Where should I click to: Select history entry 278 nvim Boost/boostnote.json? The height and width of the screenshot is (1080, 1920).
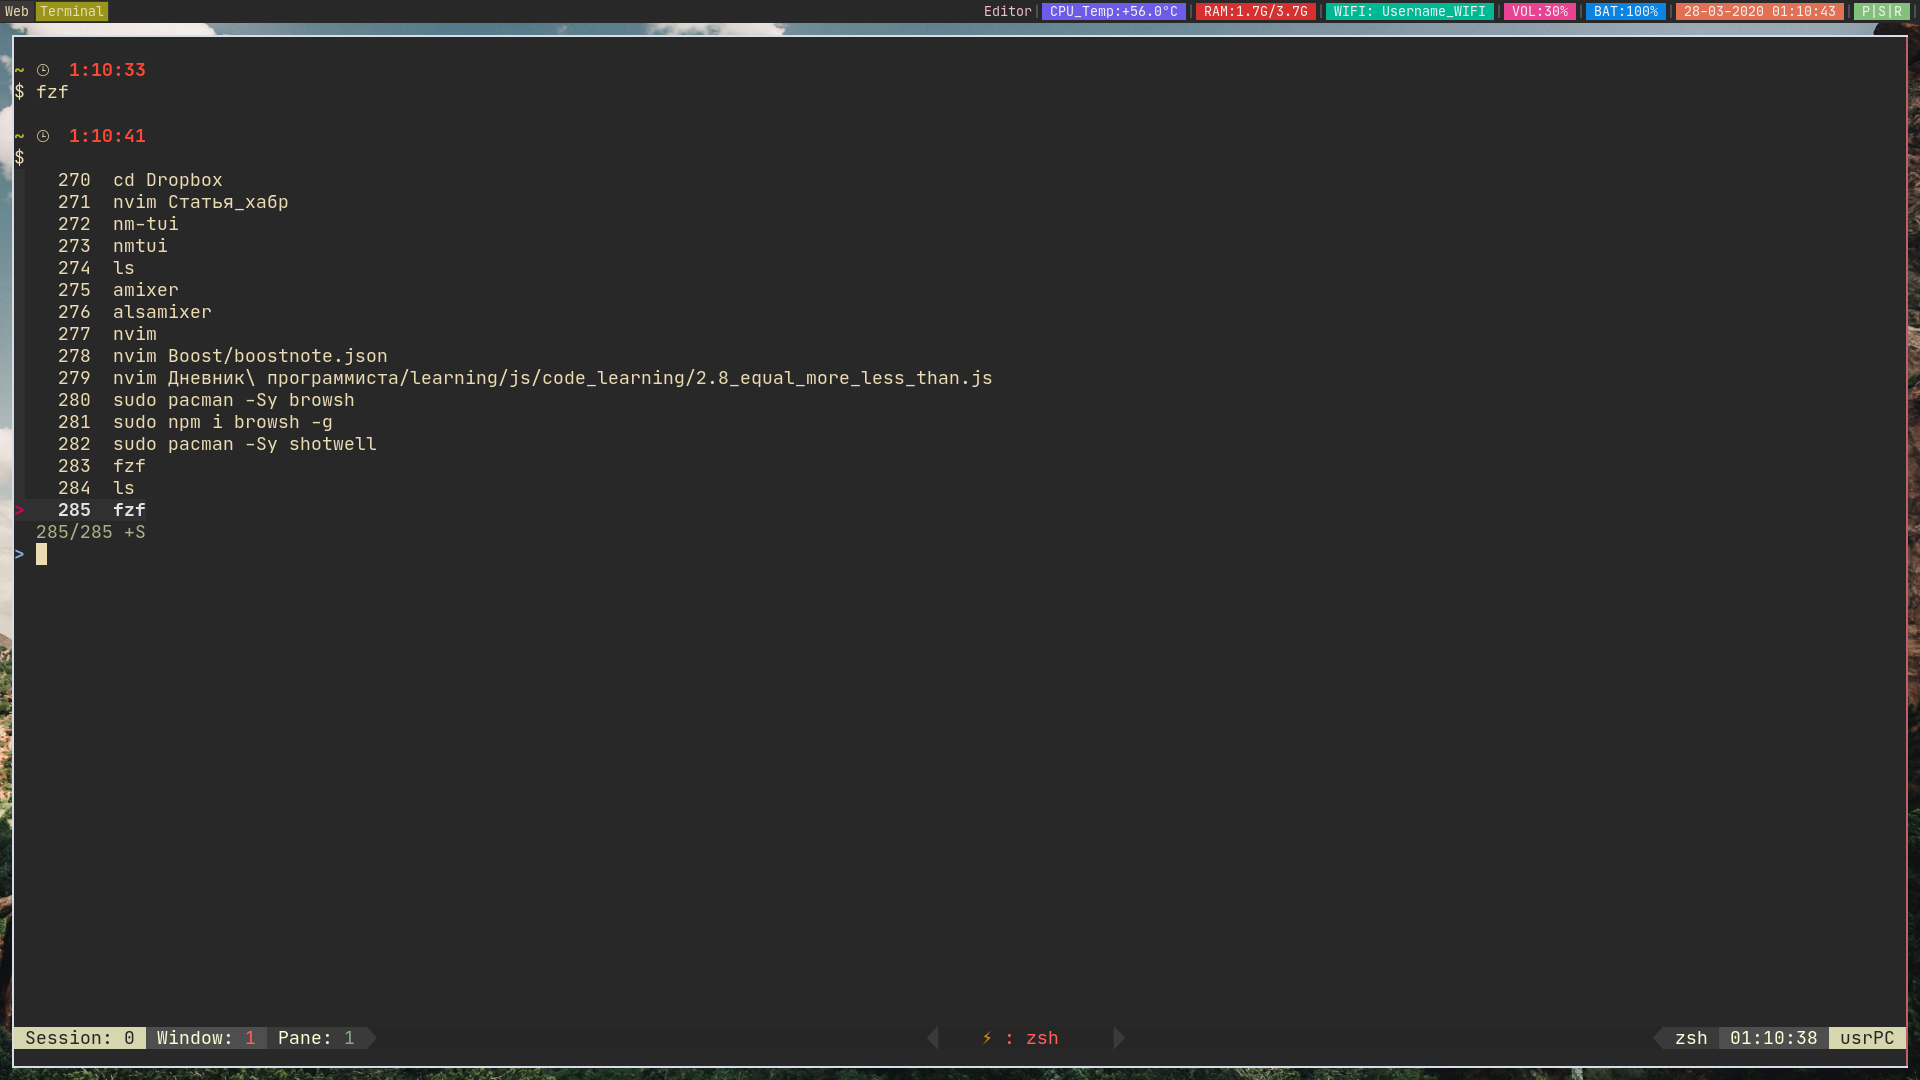coord(250,356)
